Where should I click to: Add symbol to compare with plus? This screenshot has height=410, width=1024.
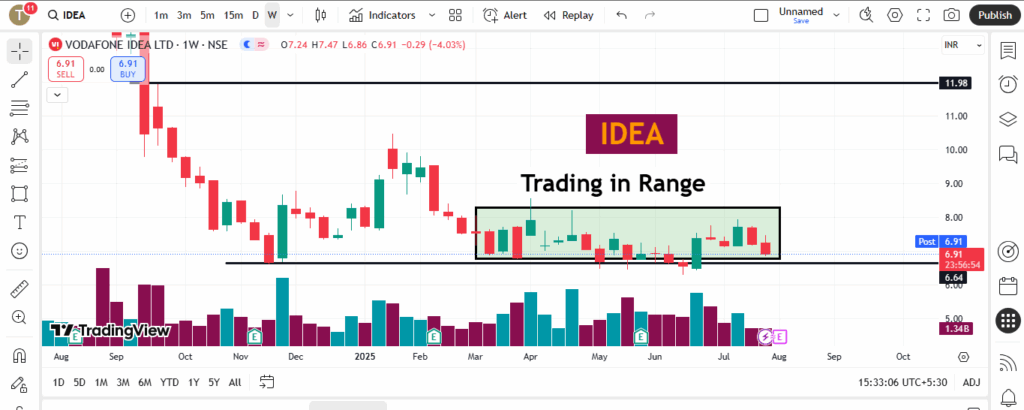coord(128,15)
